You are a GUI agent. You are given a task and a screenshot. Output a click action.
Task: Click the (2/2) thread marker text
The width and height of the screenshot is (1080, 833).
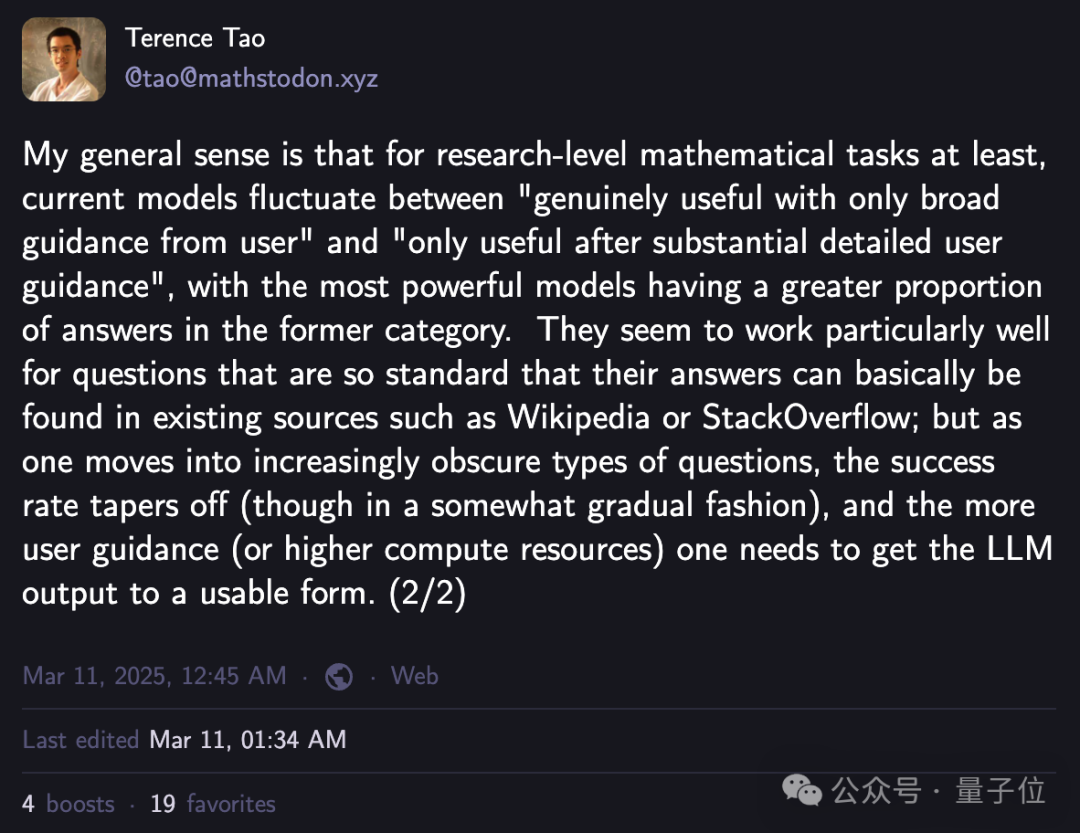[x=427, y=593]
